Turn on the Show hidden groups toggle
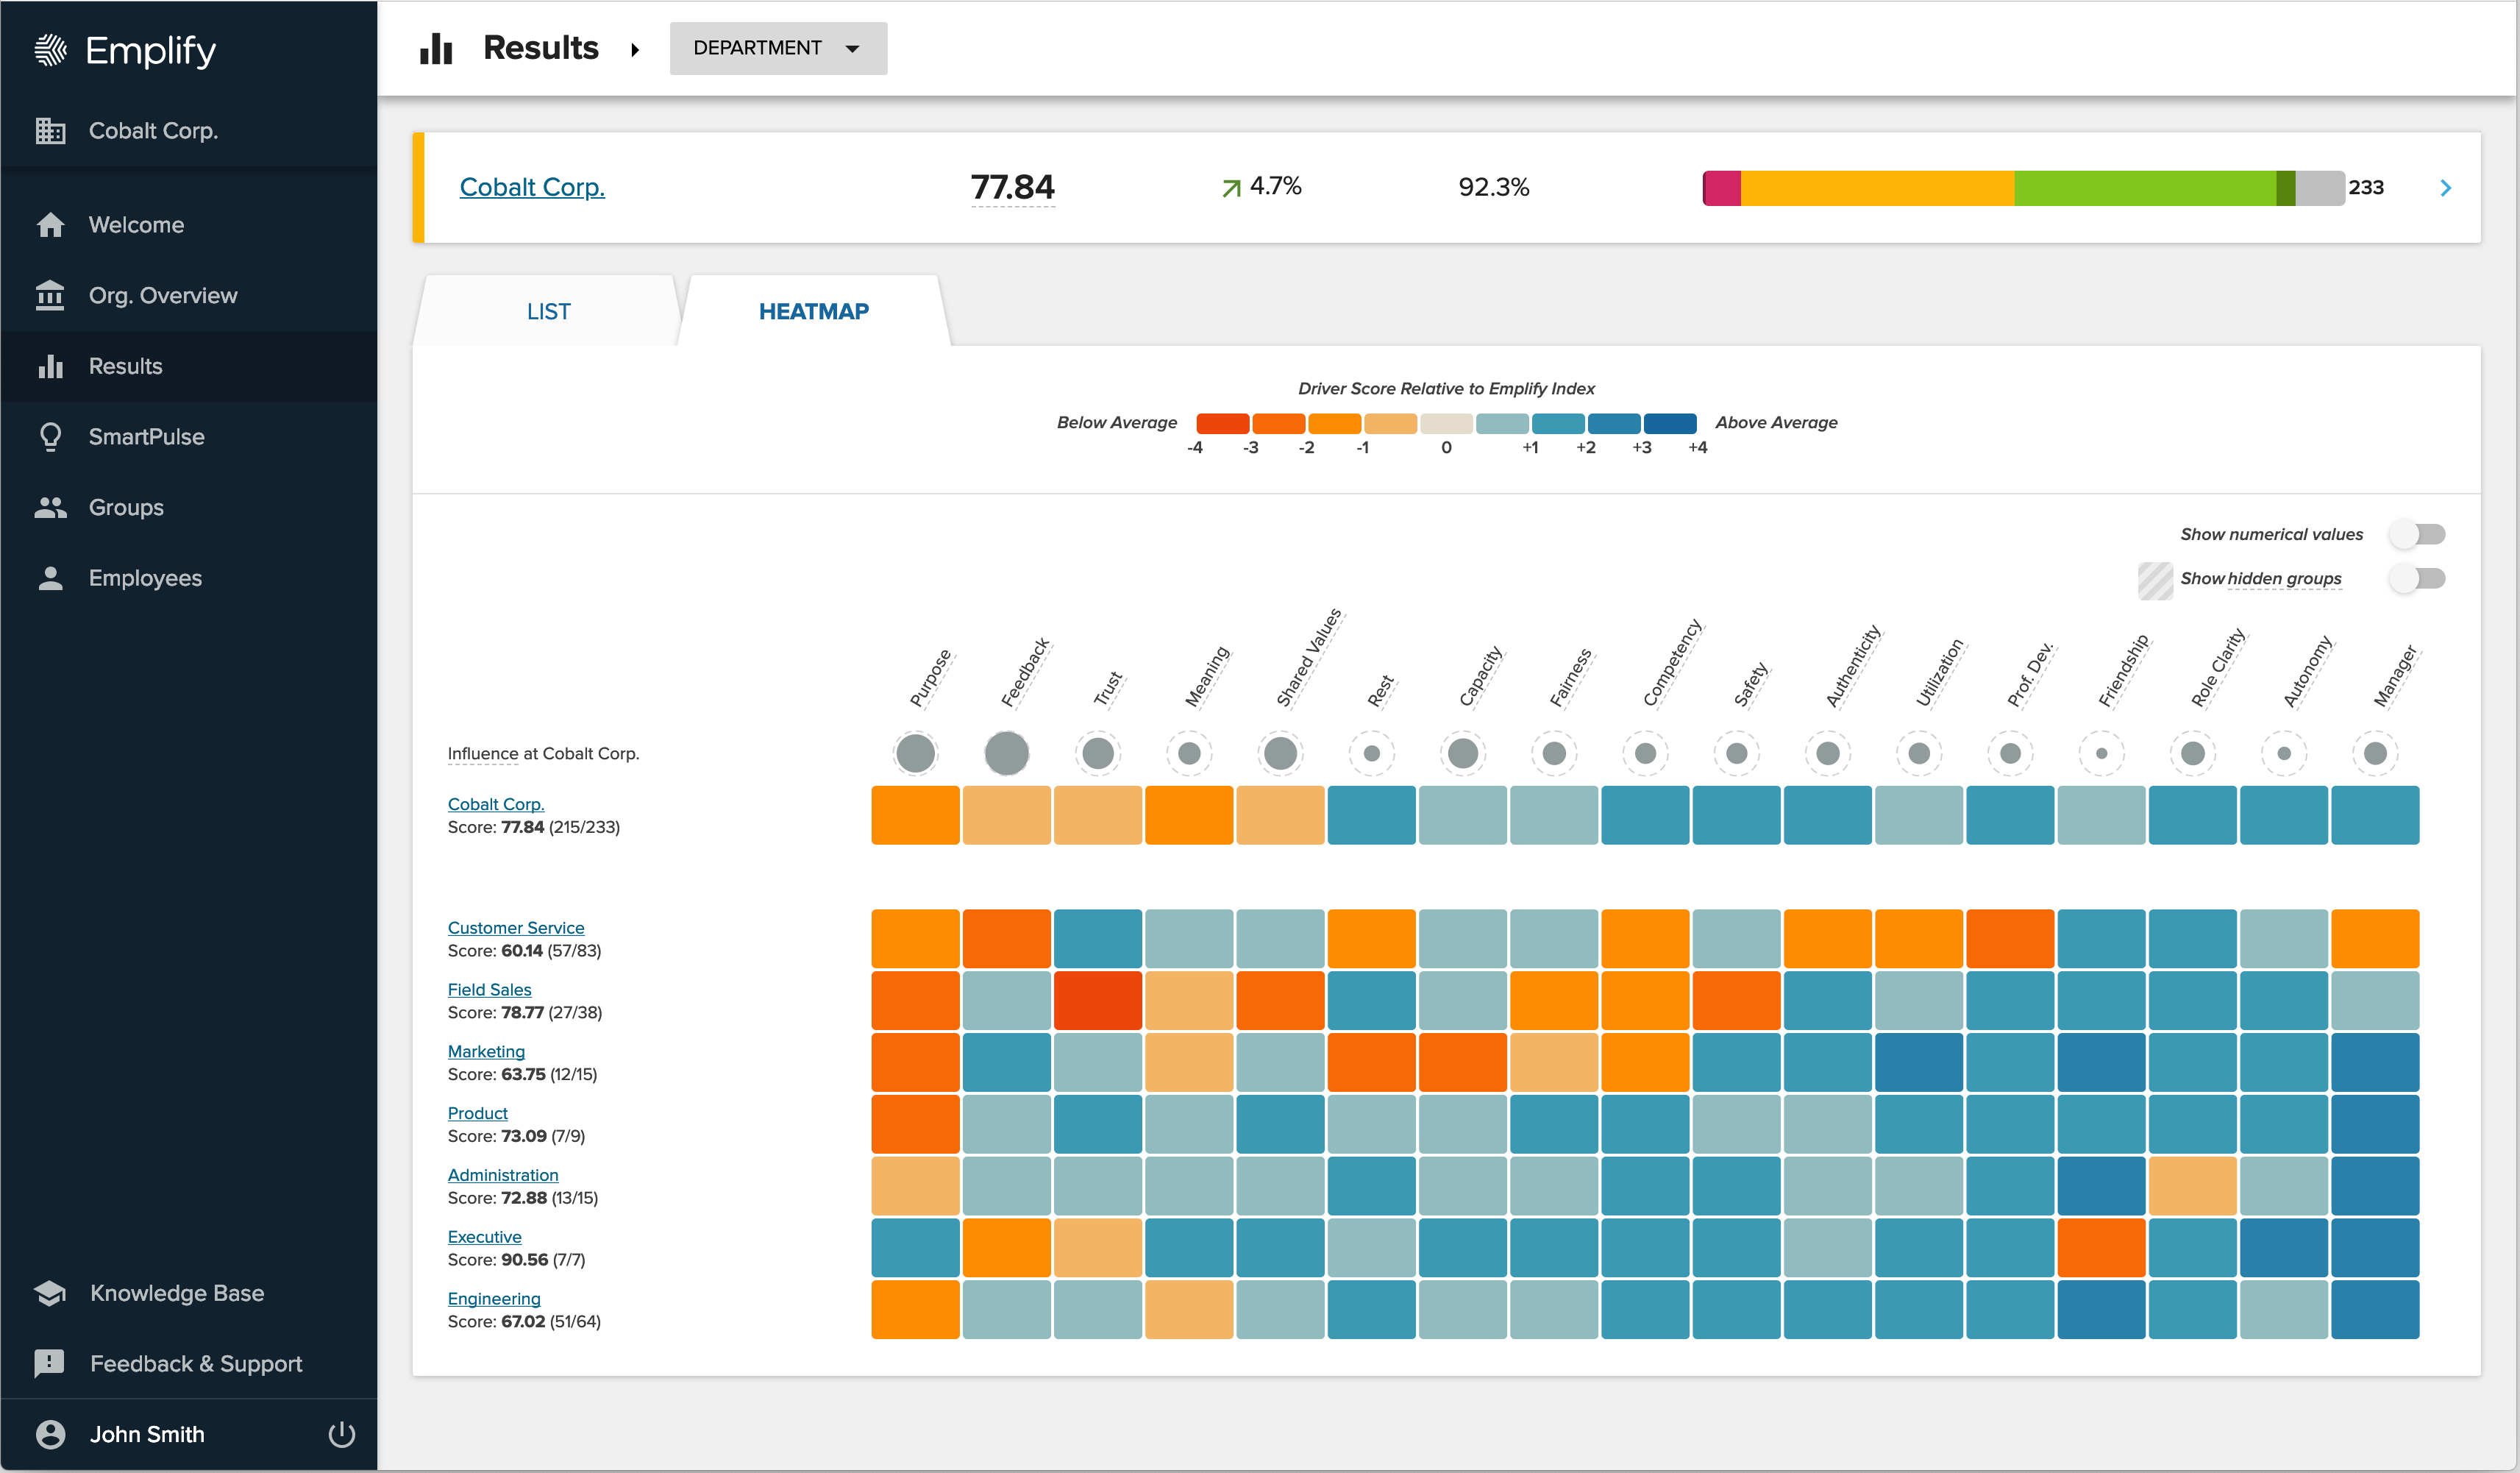The height and width of the screenshot is (1473, 2520). (2416, 578)
